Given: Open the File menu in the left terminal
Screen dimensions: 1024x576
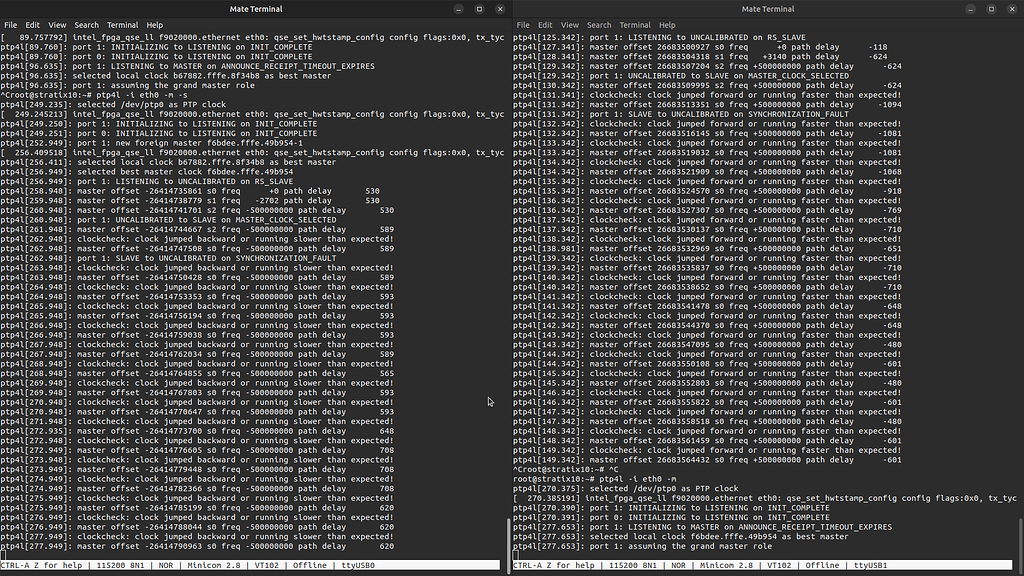Looking at the screenshot, I should tap(11, 25).
